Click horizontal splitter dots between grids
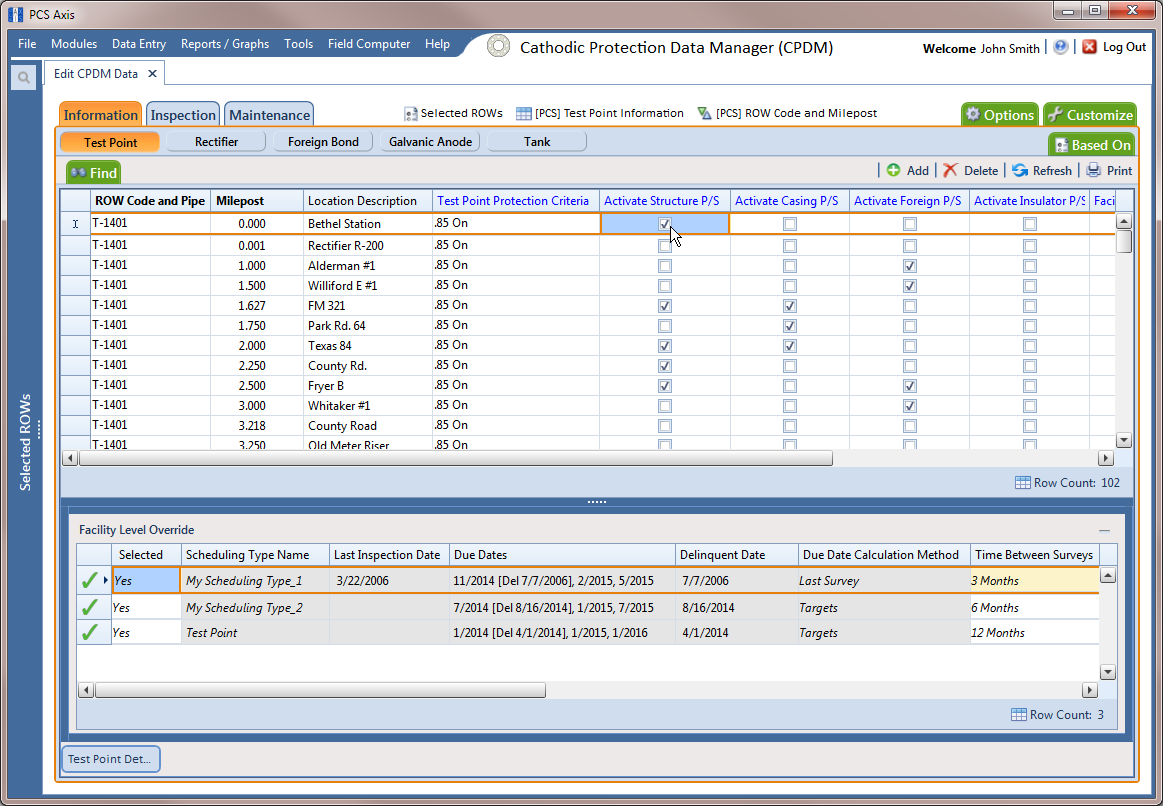Image resolution: width=1163 pixels, height=806 pixels. pyautogui.click(x=597, y=502)
